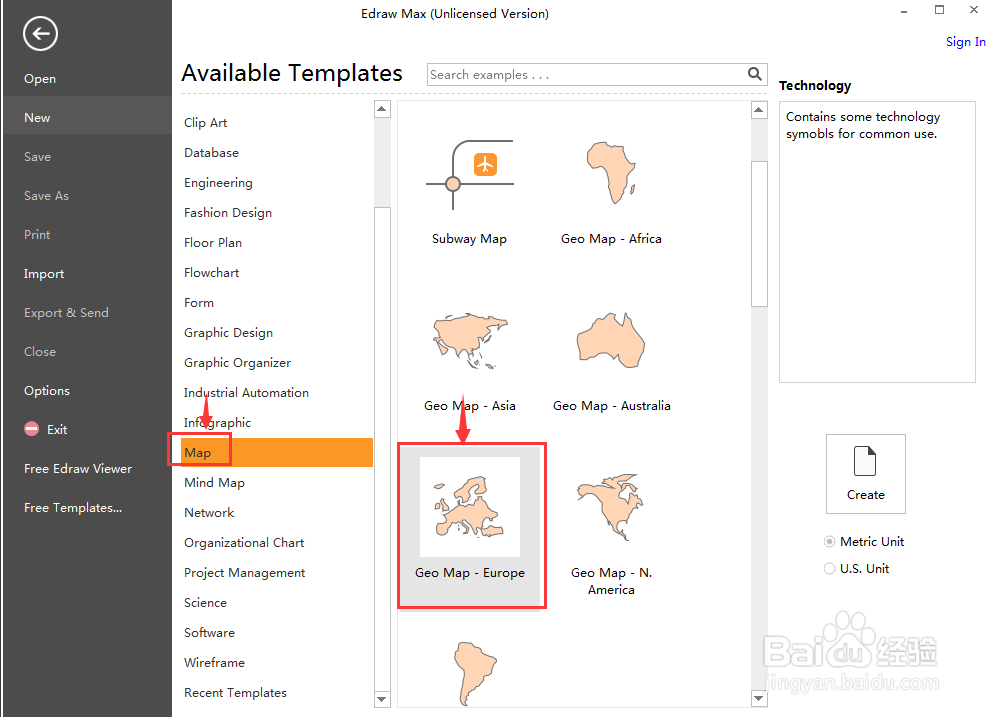Select the Organizational Chart category
995x717 pixels.
(244, 543)
